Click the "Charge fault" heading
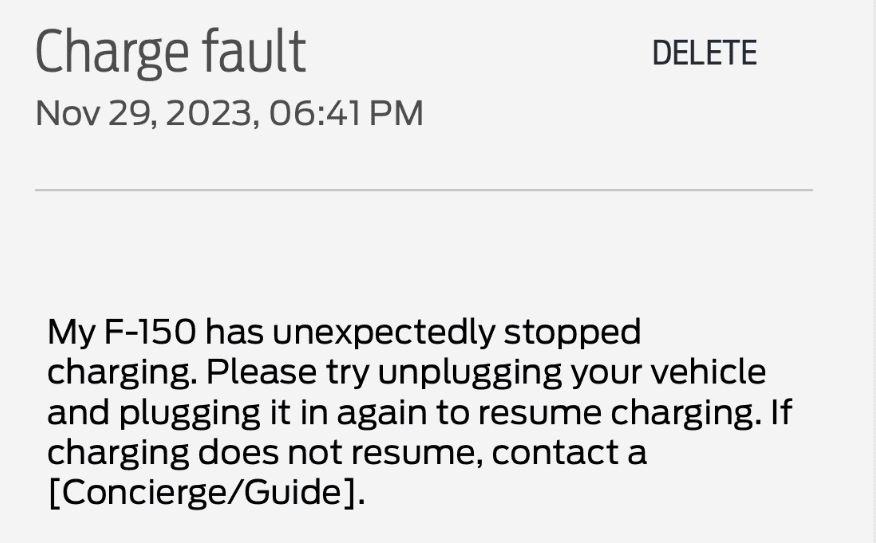The width and height of the screenshot is (876, 543). [x=170, y=53]
